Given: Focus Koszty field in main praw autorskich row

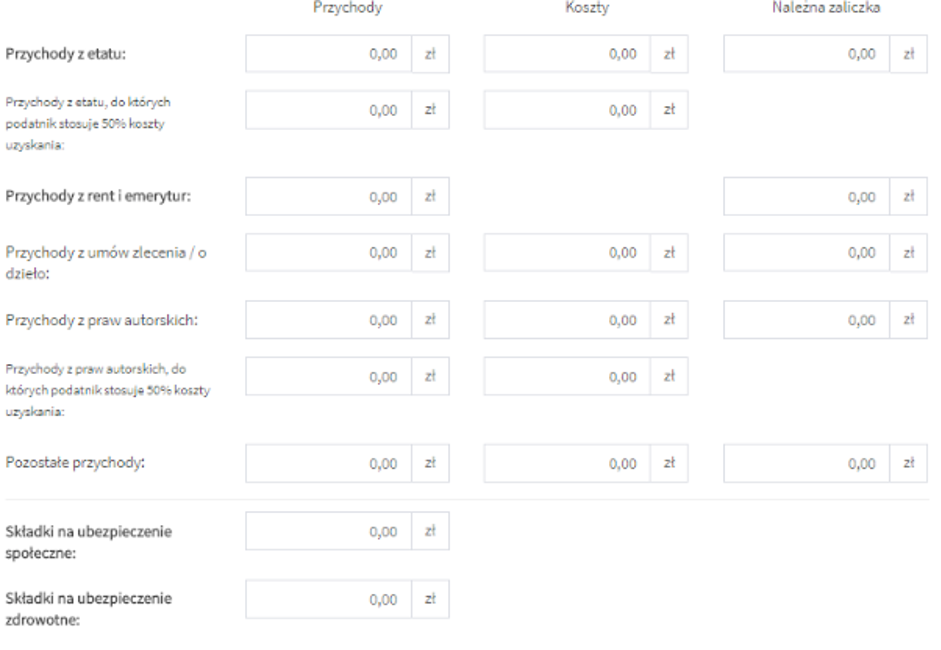Looking at the screenshot, I should click(567, 320).
